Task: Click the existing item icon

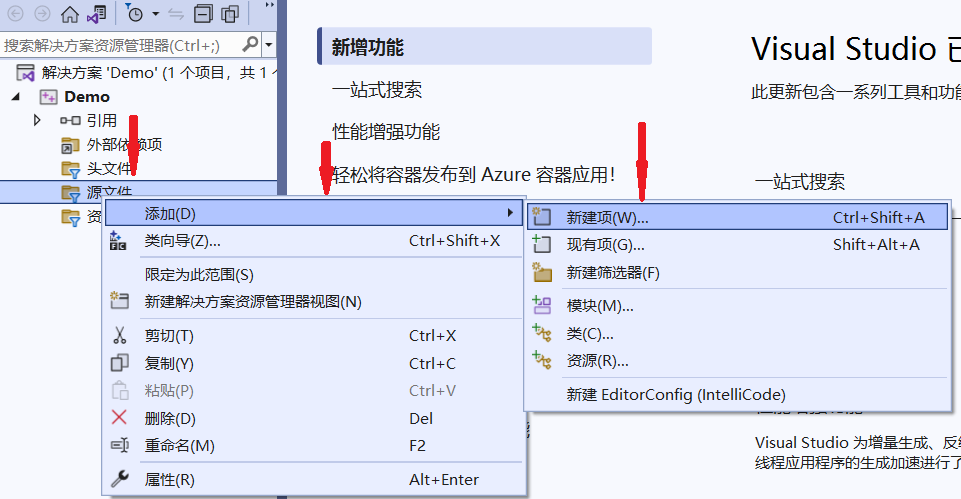Action: pyautogui.click(x=541, y=244)
